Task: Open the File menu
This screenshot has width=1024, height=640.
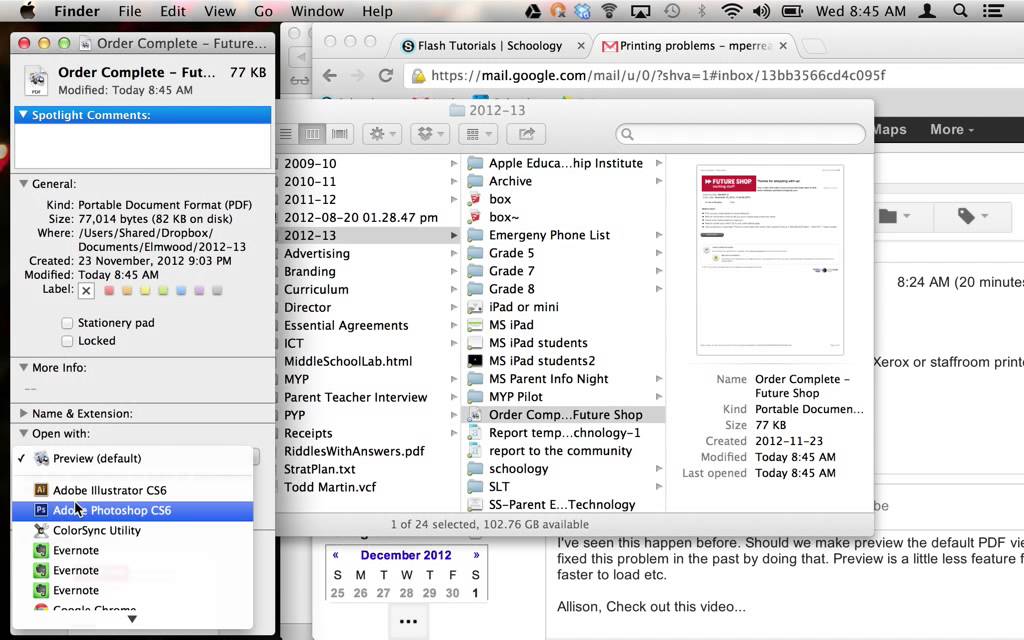Action: tap(130, 11)
